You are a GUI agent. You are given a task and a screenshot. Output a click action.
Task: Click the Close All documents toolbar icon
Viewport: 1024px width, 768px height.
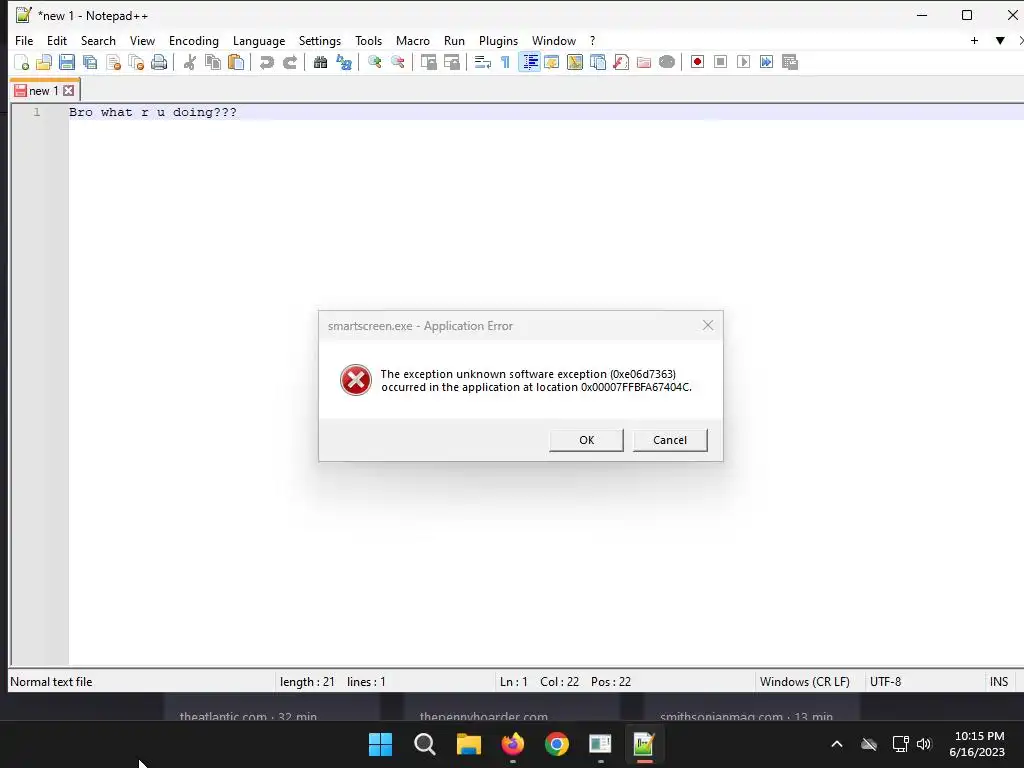(x=136, y=62)
